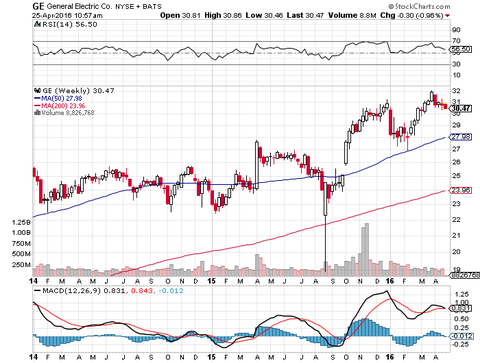
Task: Click the MACD scale label 1.25
Action: pyautogui.click(x=462, y=294)
